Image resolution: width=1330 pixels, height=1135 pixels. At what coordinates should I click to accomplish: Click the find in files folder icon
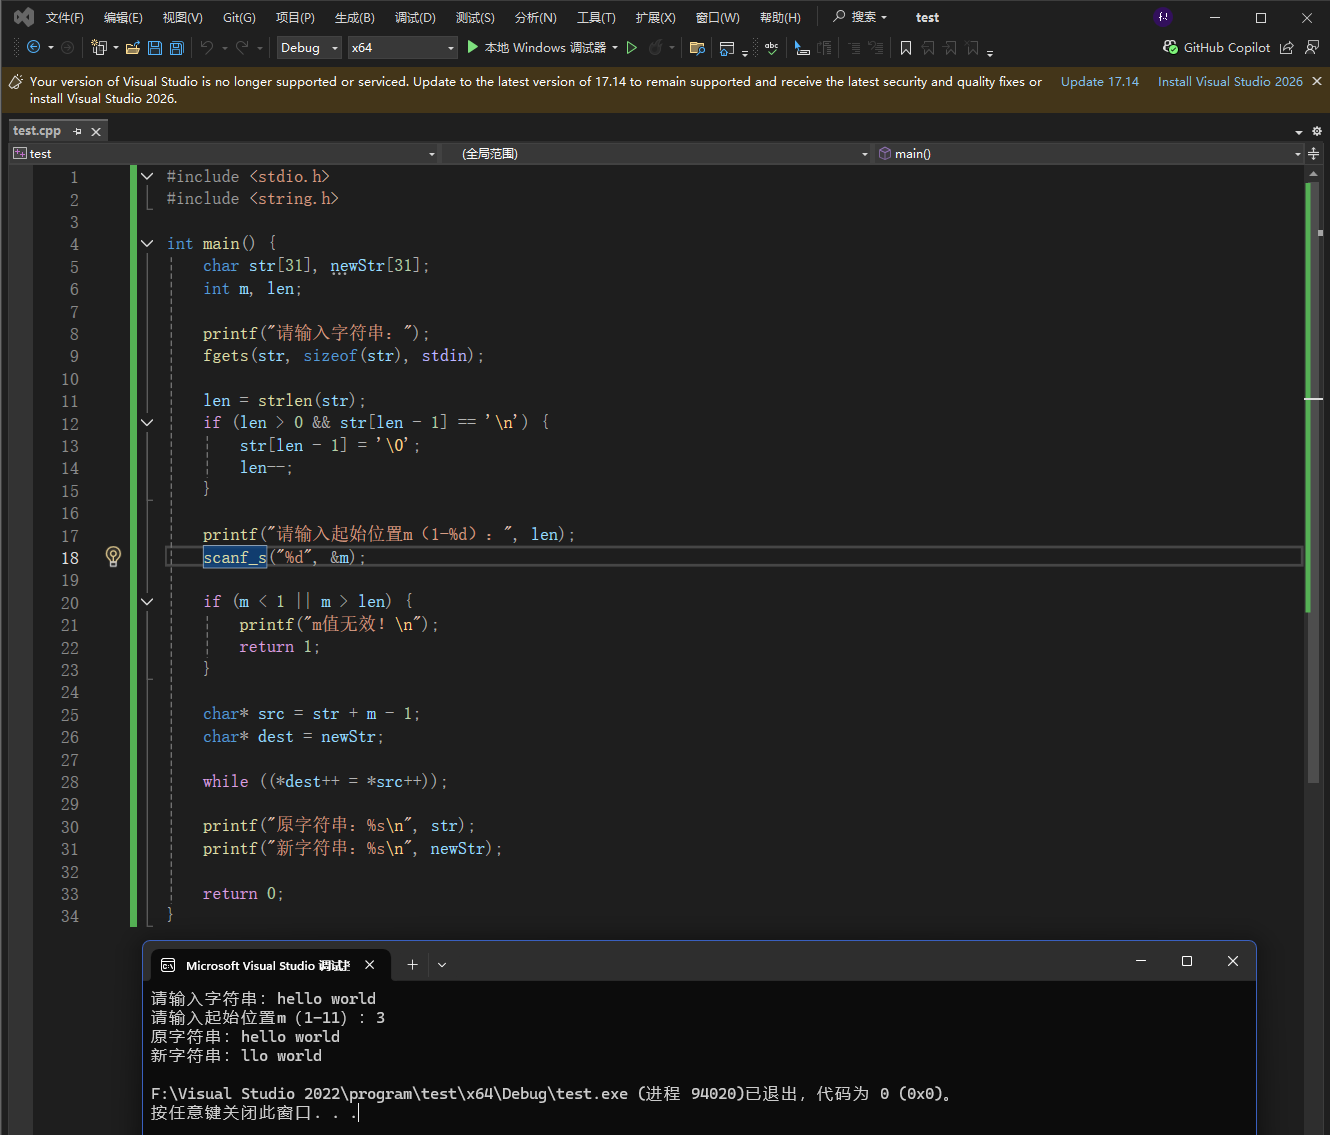pos(698,47)
